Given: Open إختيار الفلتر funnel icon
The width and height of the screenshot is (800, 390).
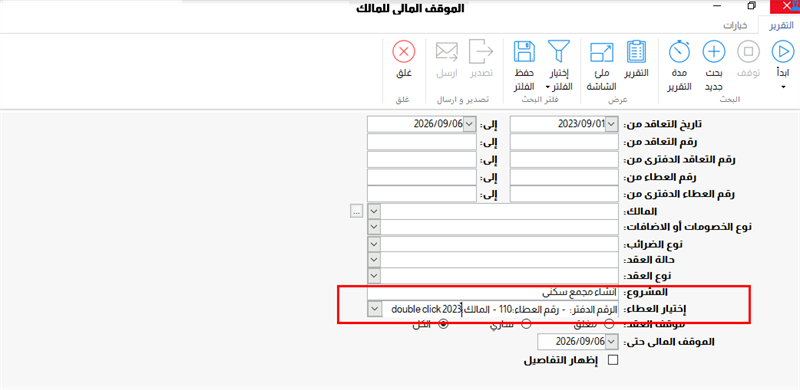Looking at the screenshot, I should 559,51.
